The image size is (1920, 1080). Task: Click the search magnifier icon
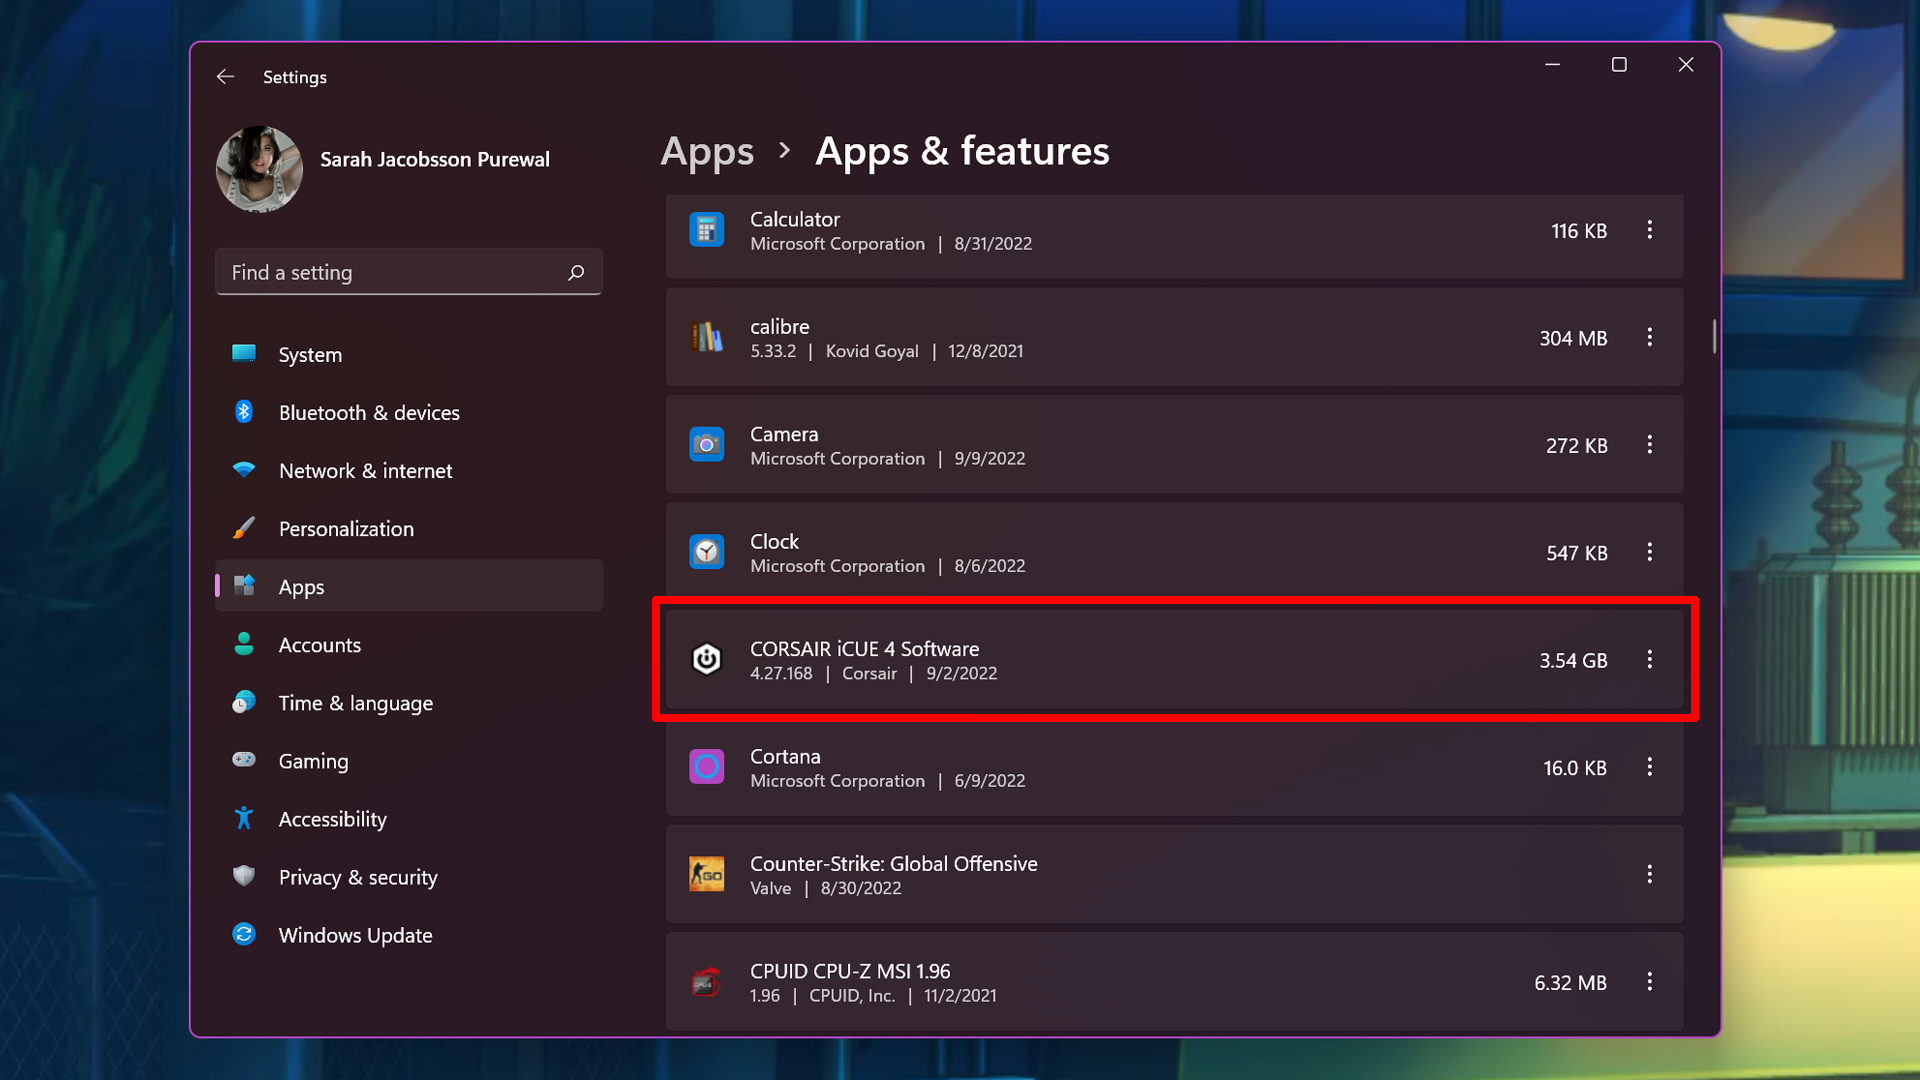[576, 272]
